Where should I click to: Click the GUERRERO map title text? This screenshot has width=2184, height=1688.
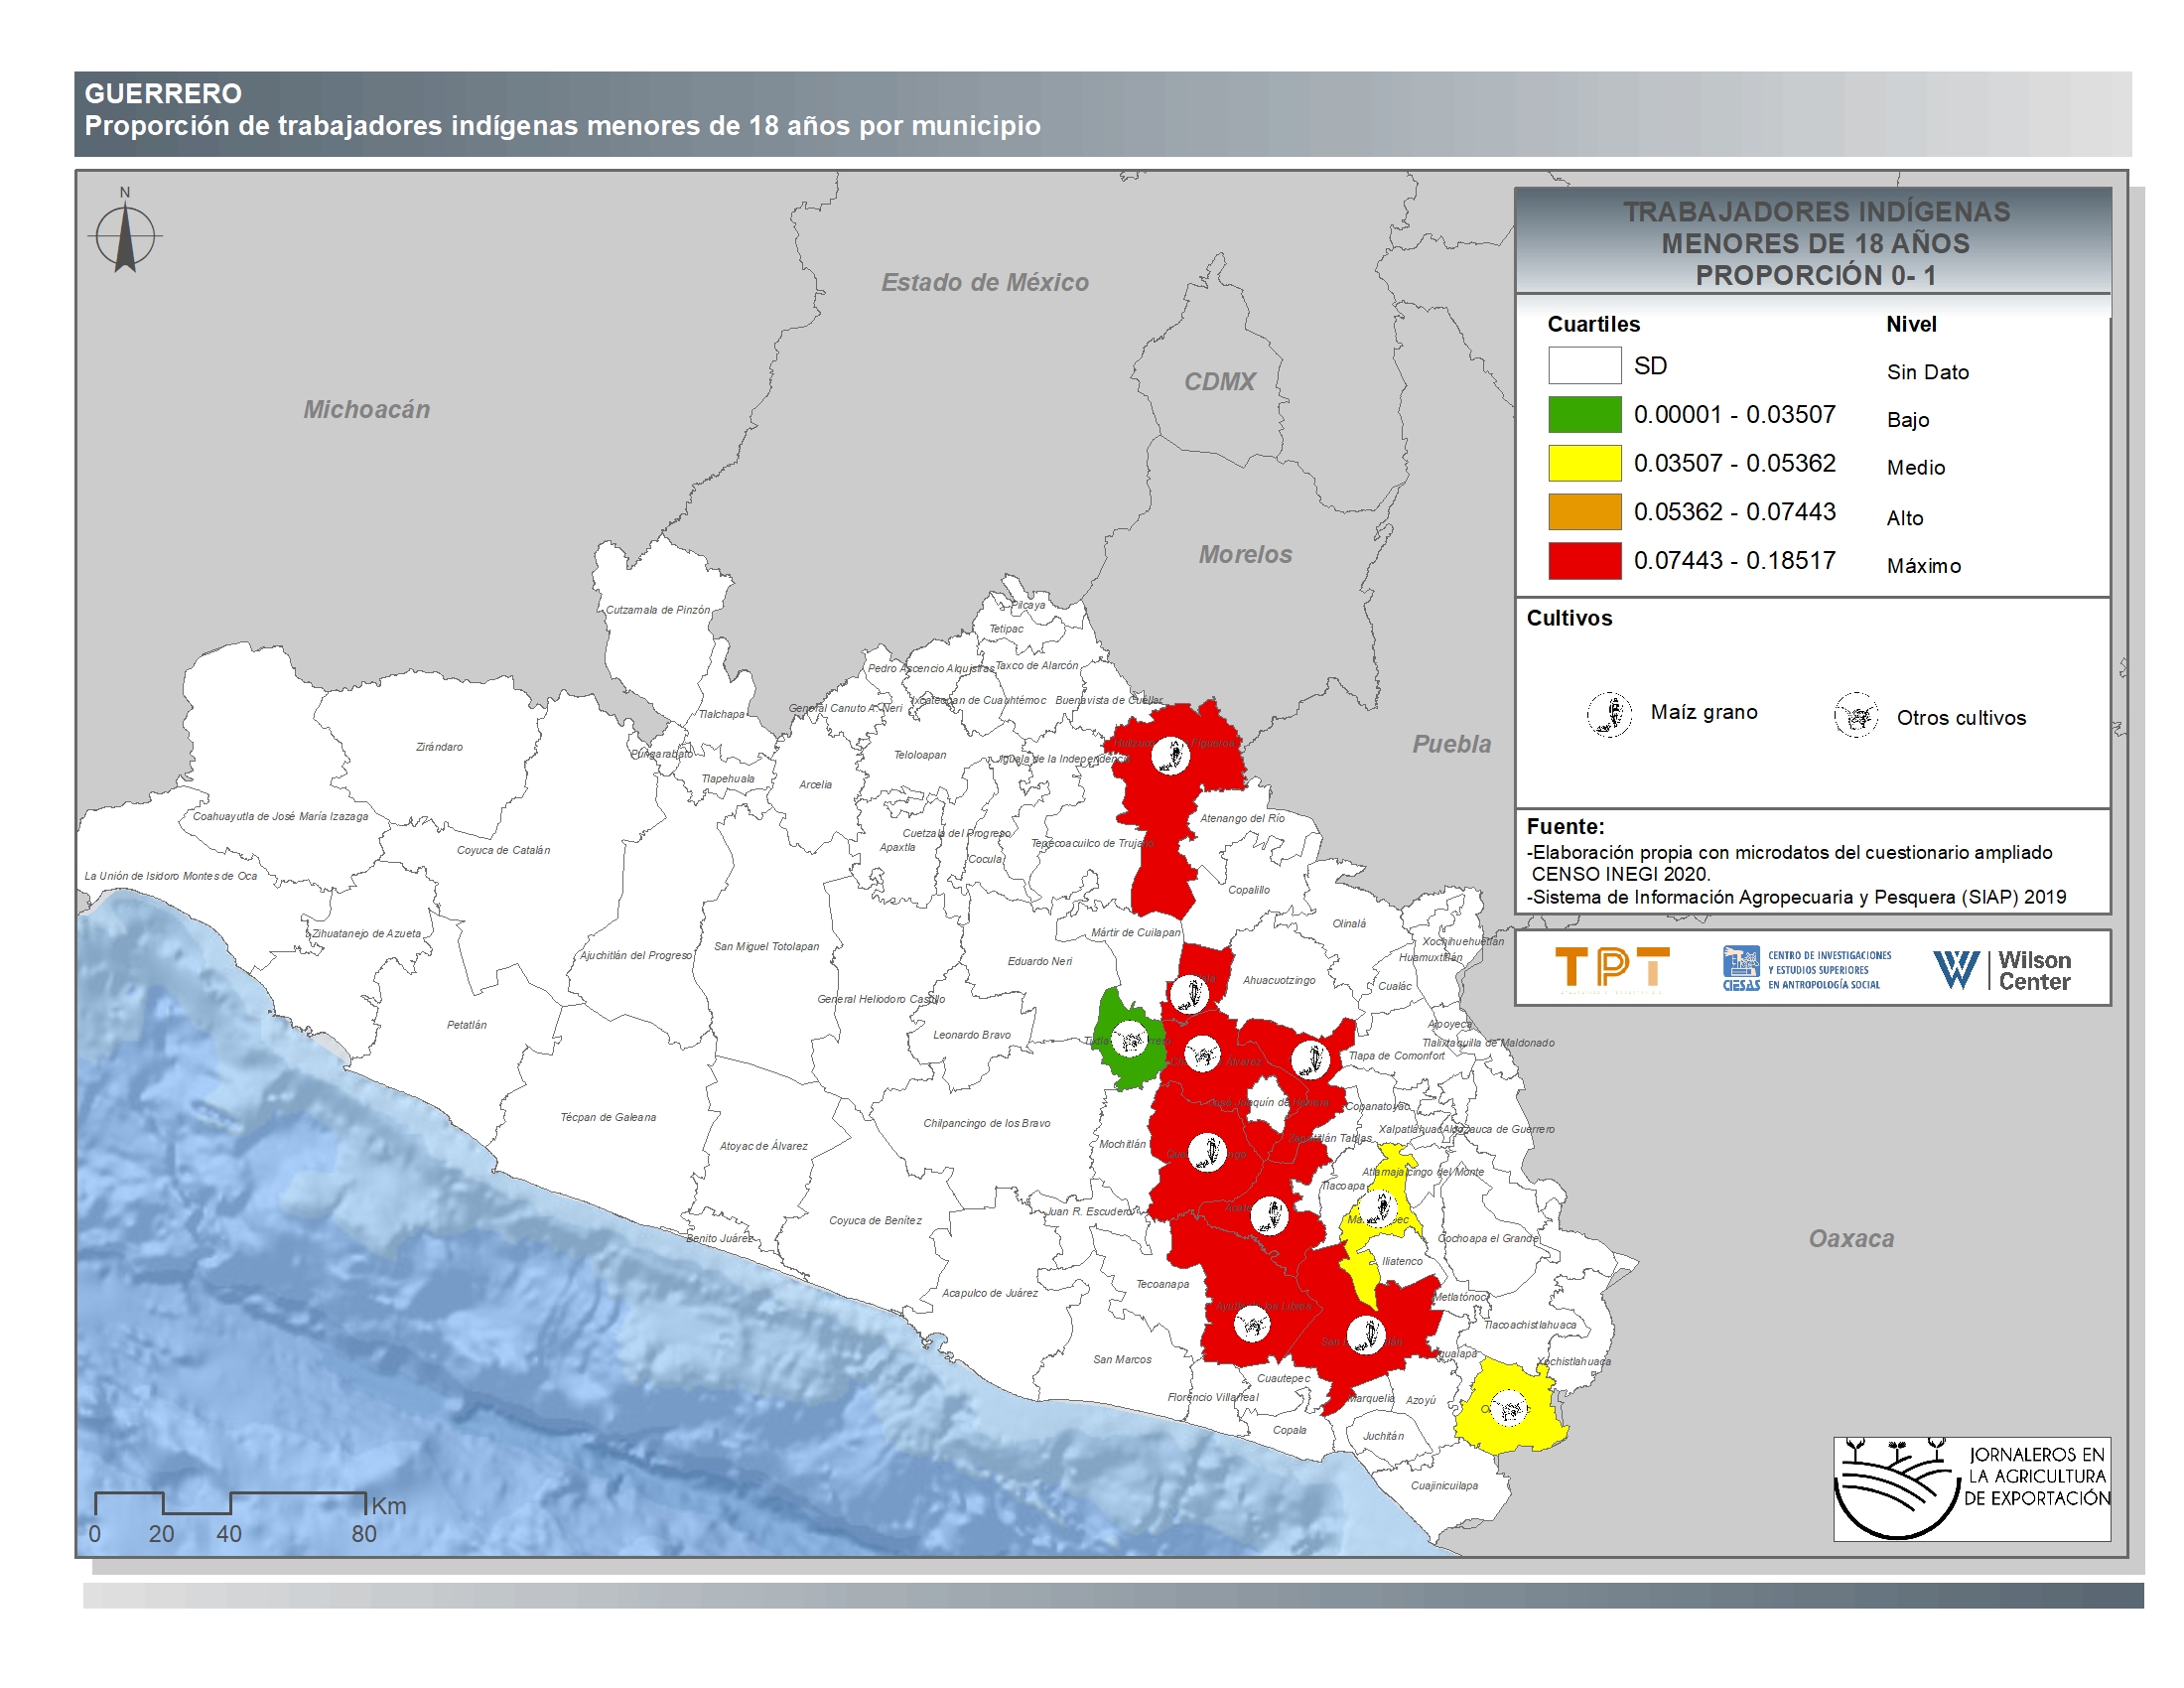click(x=163, y=94)
